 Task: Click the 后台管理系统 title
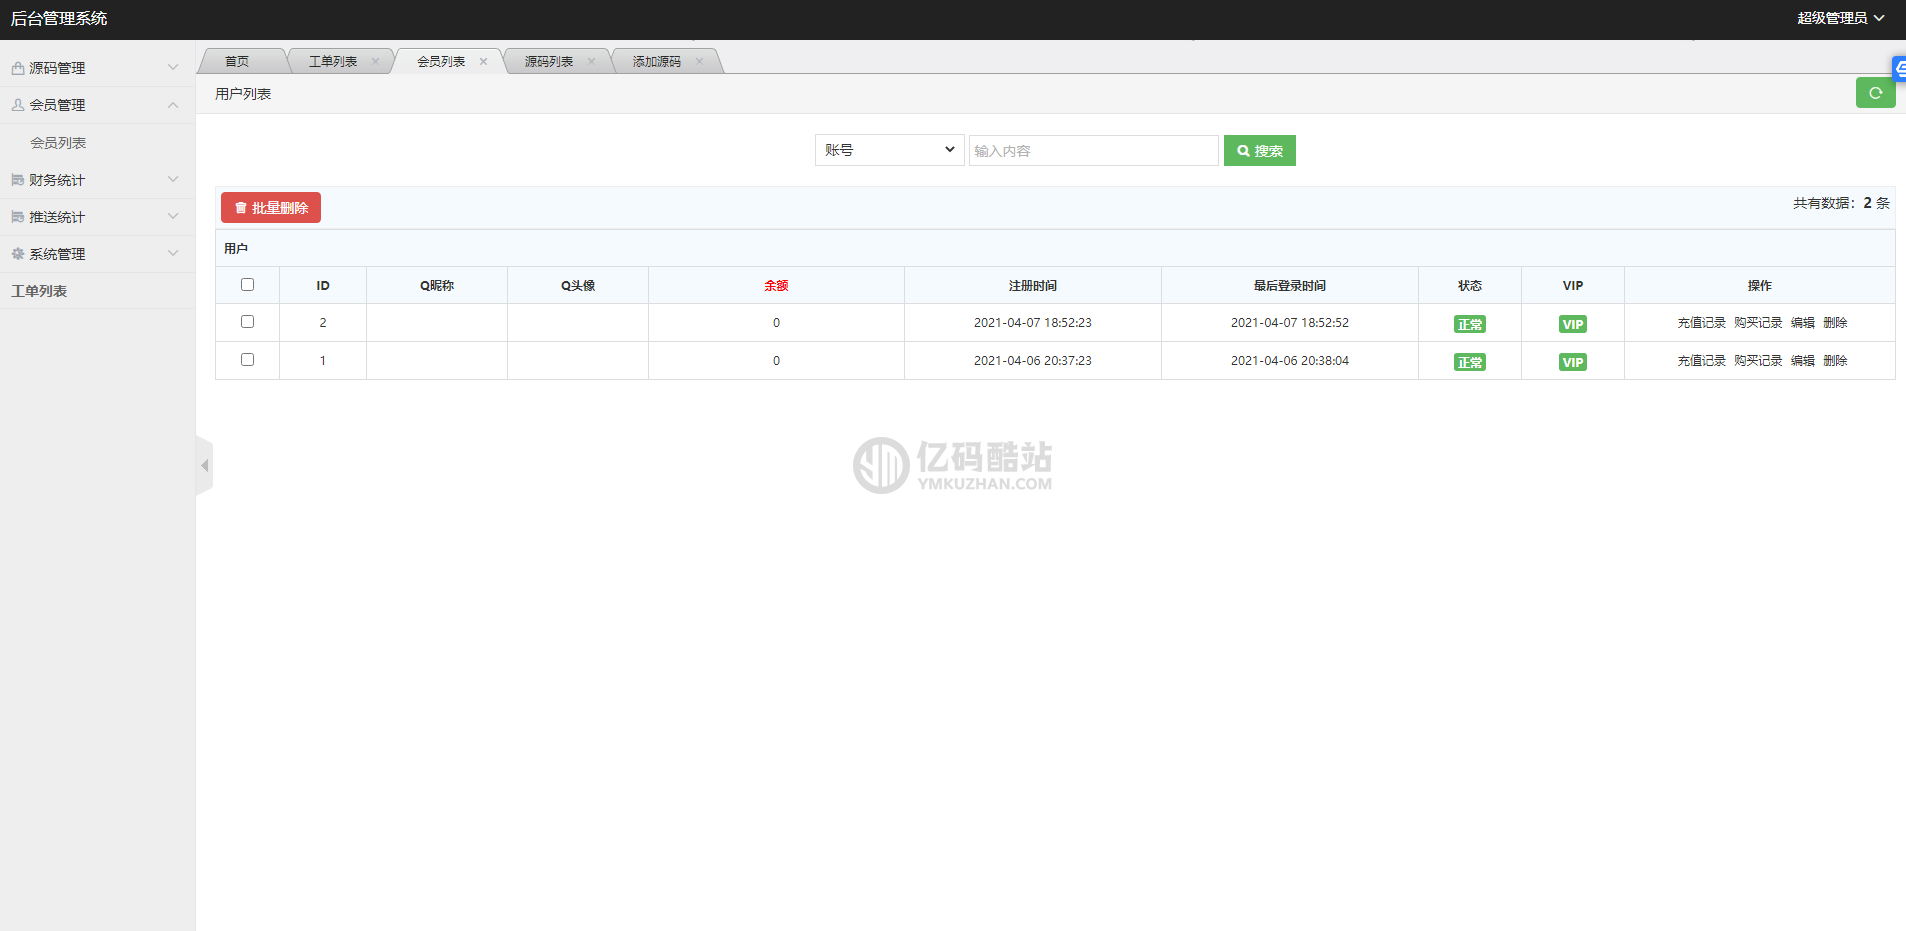[x=59, y=18]
